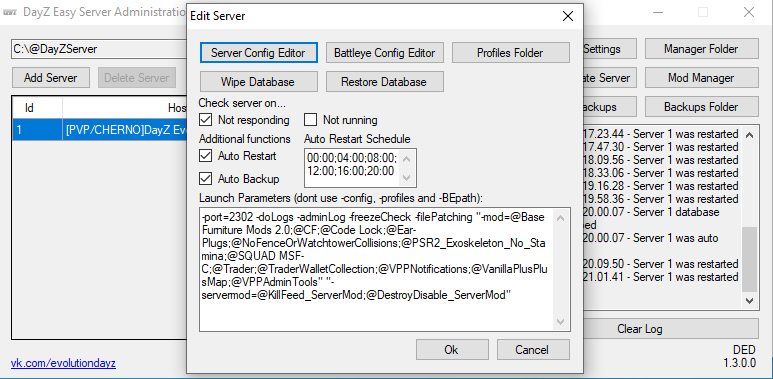Viewport: 773px width, 379px height.
Task: Cancel the Edit Server dialog
Action: [x=532, y=350]
